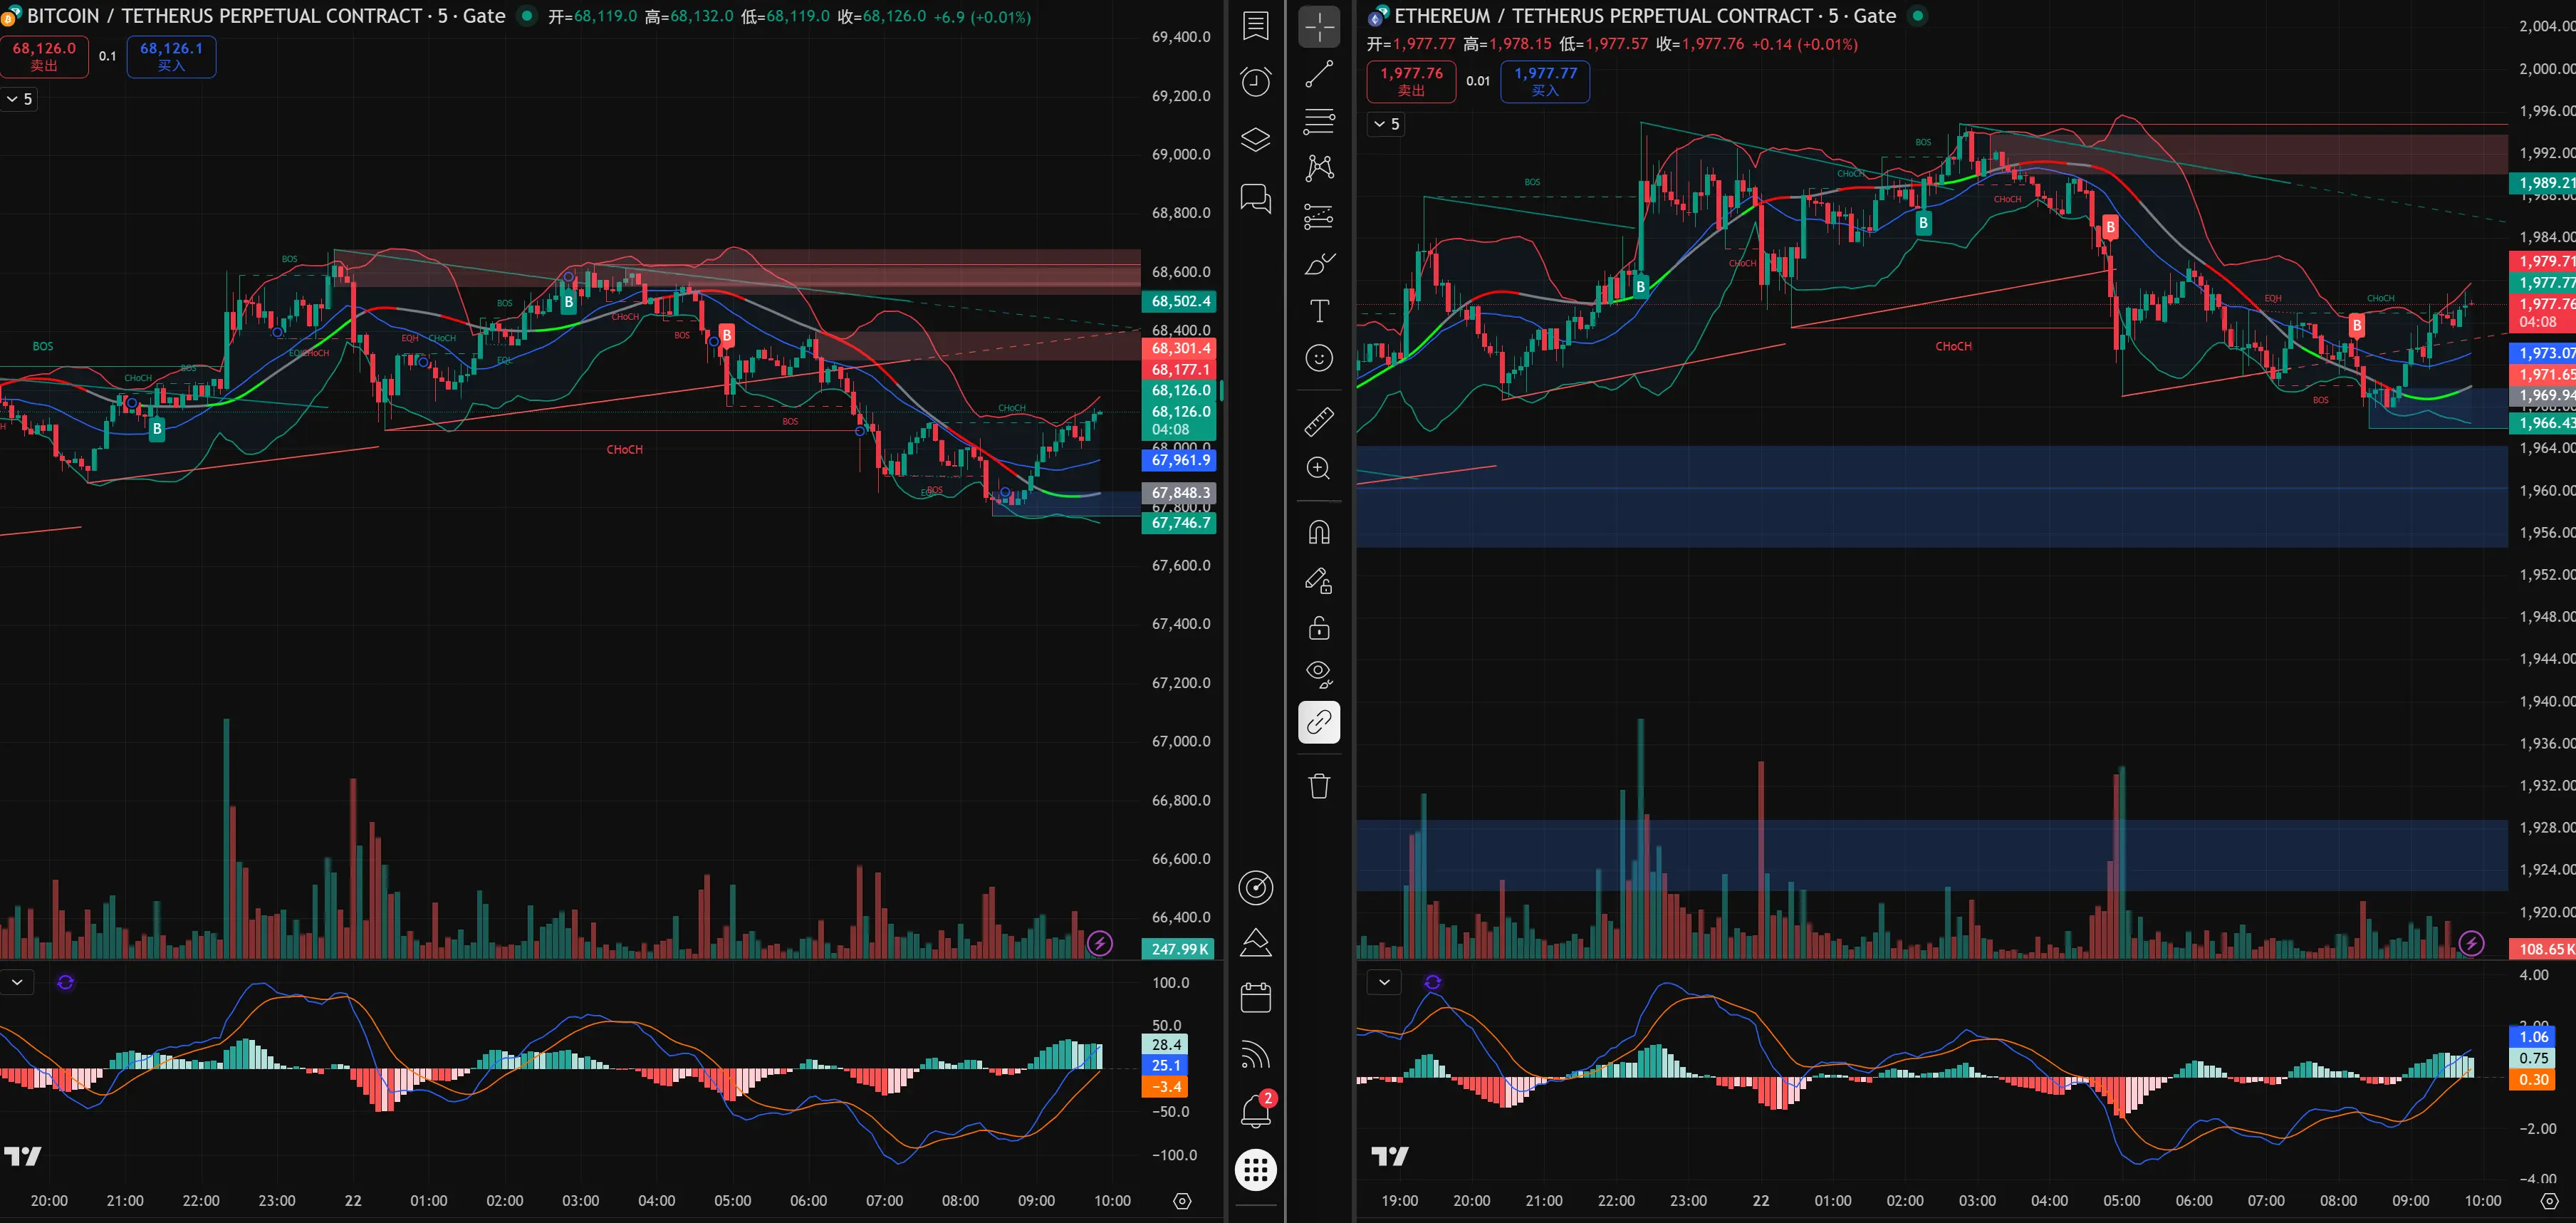Open the Fibonacci retracement tools
The width and height of the screenshot is (2576, 1223).
tap(1319, 121)
